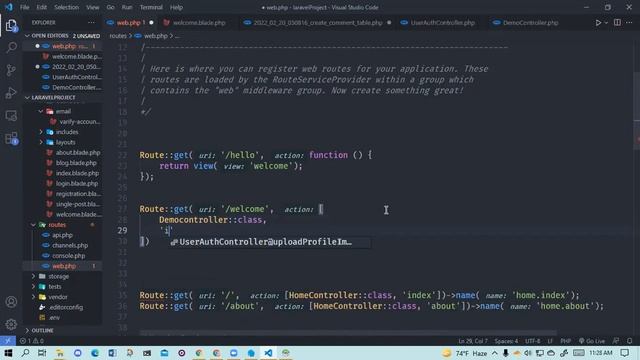
Task: Switch to welcome.blade.php tab
Action: [199, 23]
